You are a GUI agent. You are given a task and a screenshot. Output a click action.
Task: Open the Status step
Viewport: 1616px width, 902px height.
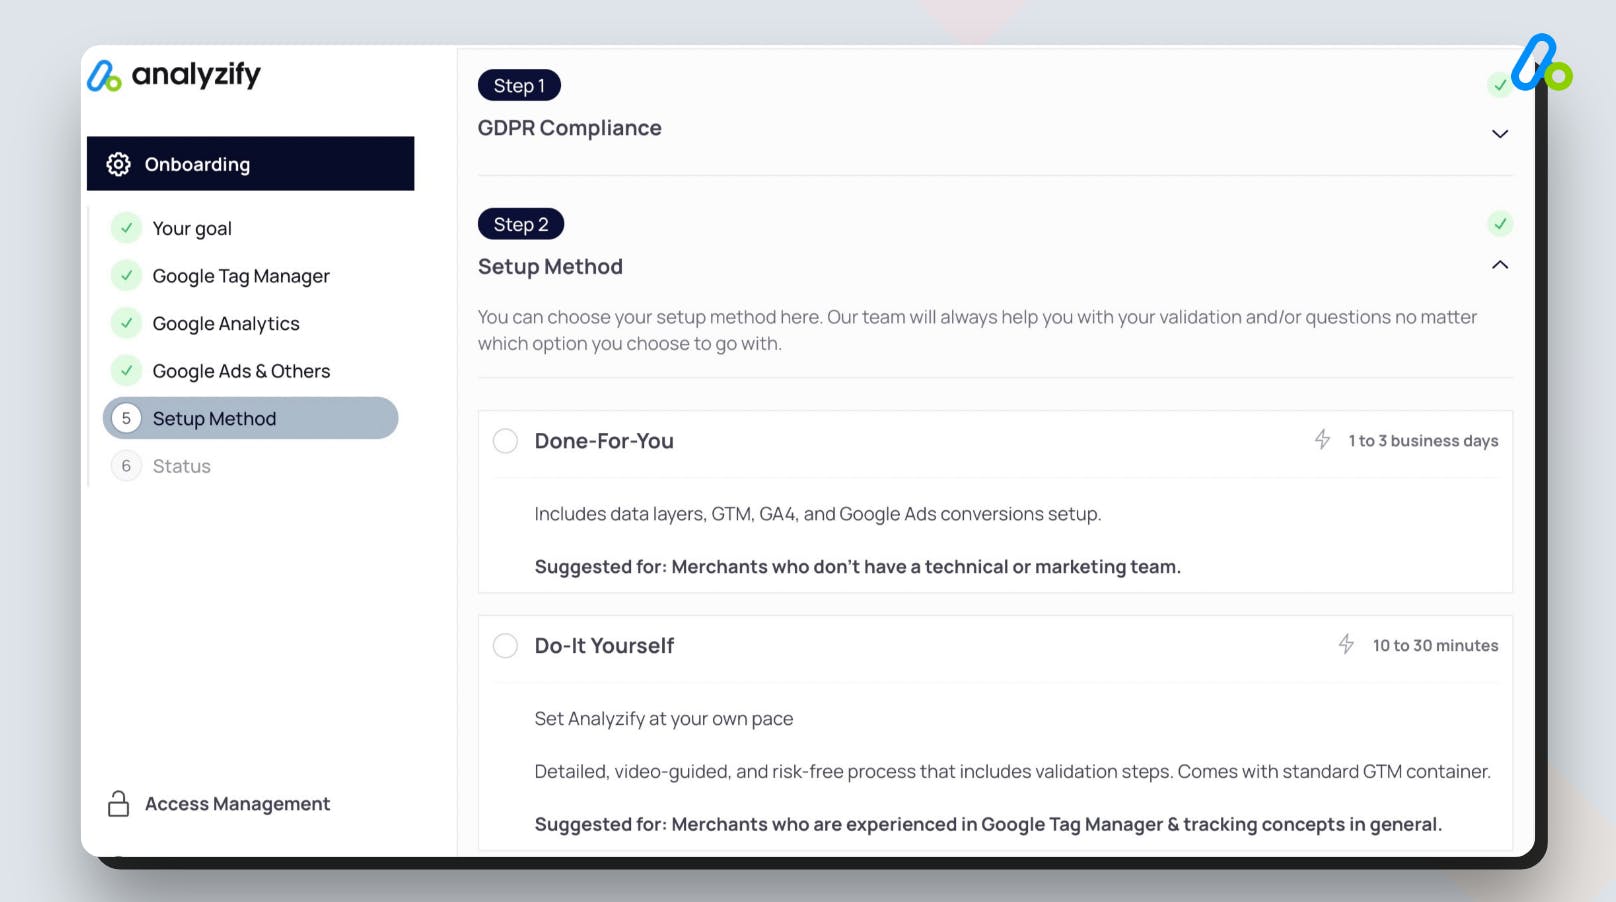pos(181,466)
